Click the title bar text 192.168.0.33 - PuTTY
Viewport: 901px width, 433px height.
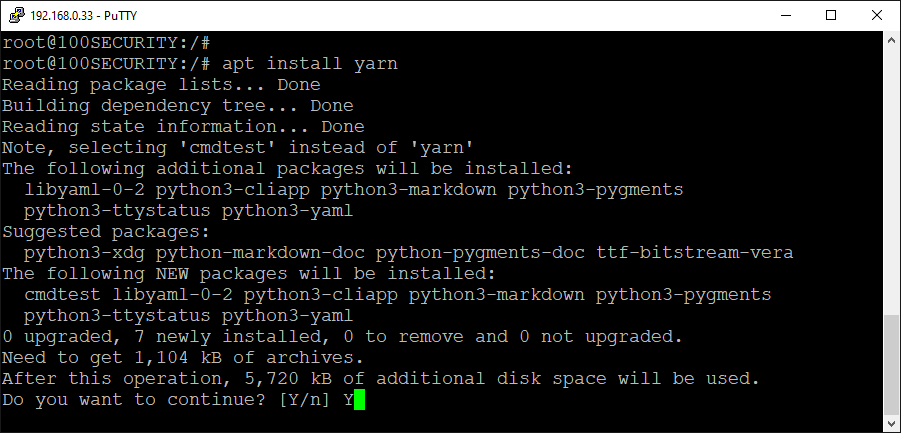pos(83,16)
